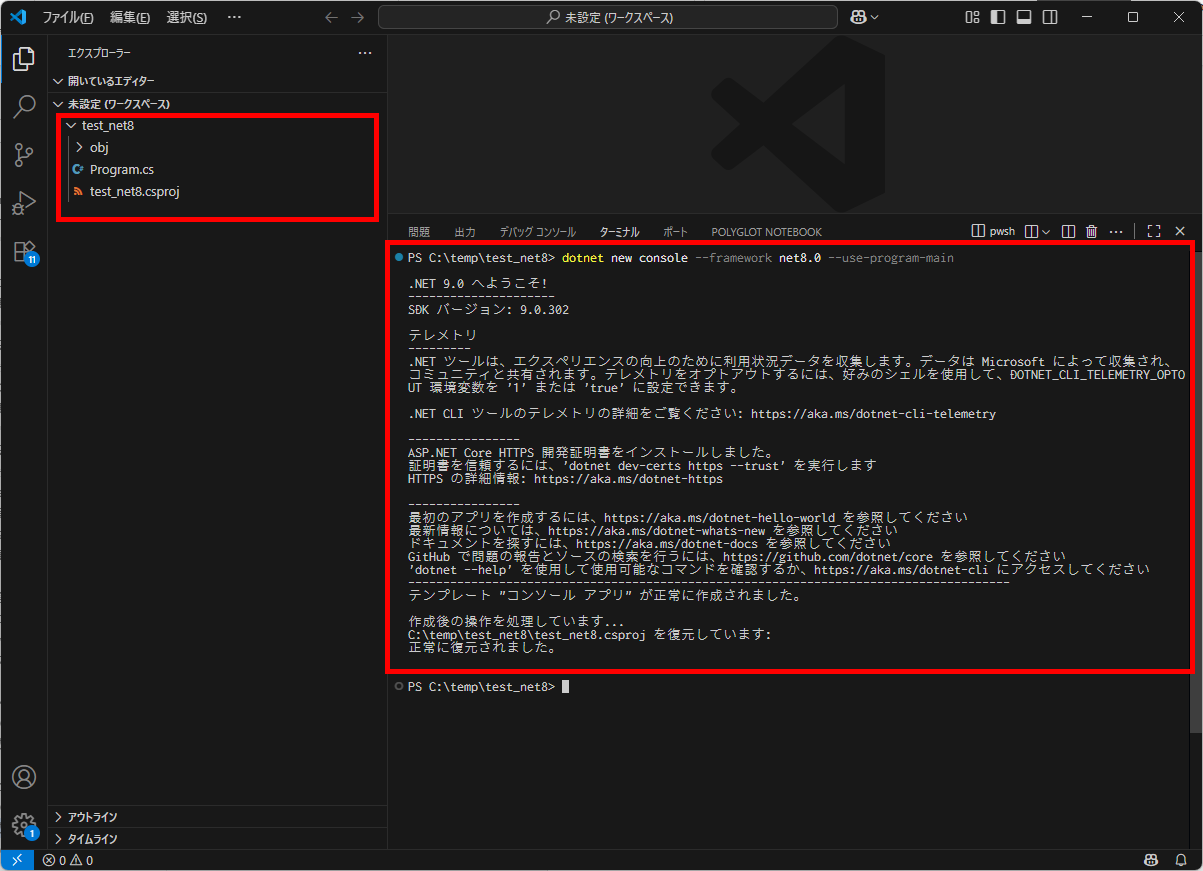Click the Manage gear icon
1203x871 pixels.
pyautogui.click(x=24, y=825)
